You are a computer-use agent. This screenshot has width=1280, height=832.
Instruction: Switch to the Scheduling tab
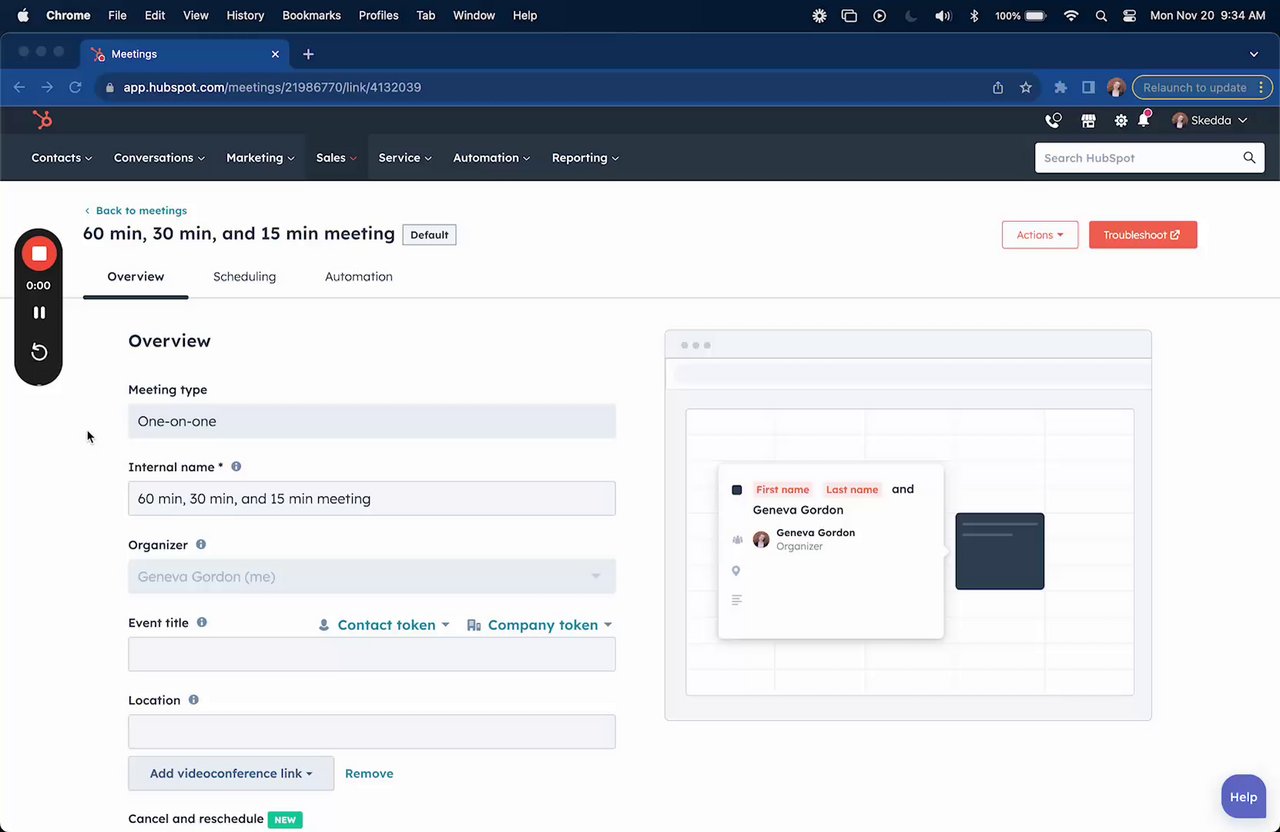coord(244,277)
